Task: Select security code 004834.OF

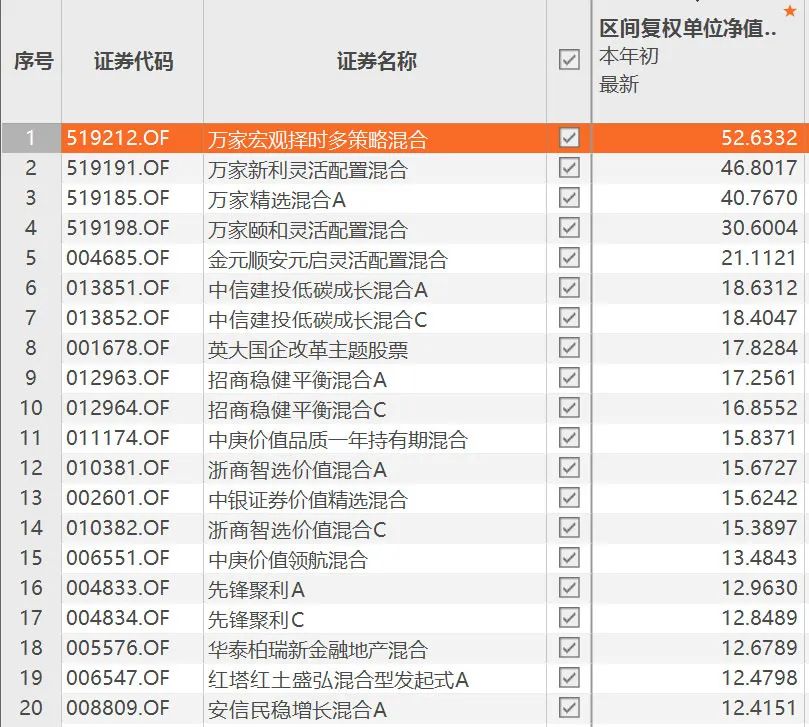Action: tap(118, 617)
